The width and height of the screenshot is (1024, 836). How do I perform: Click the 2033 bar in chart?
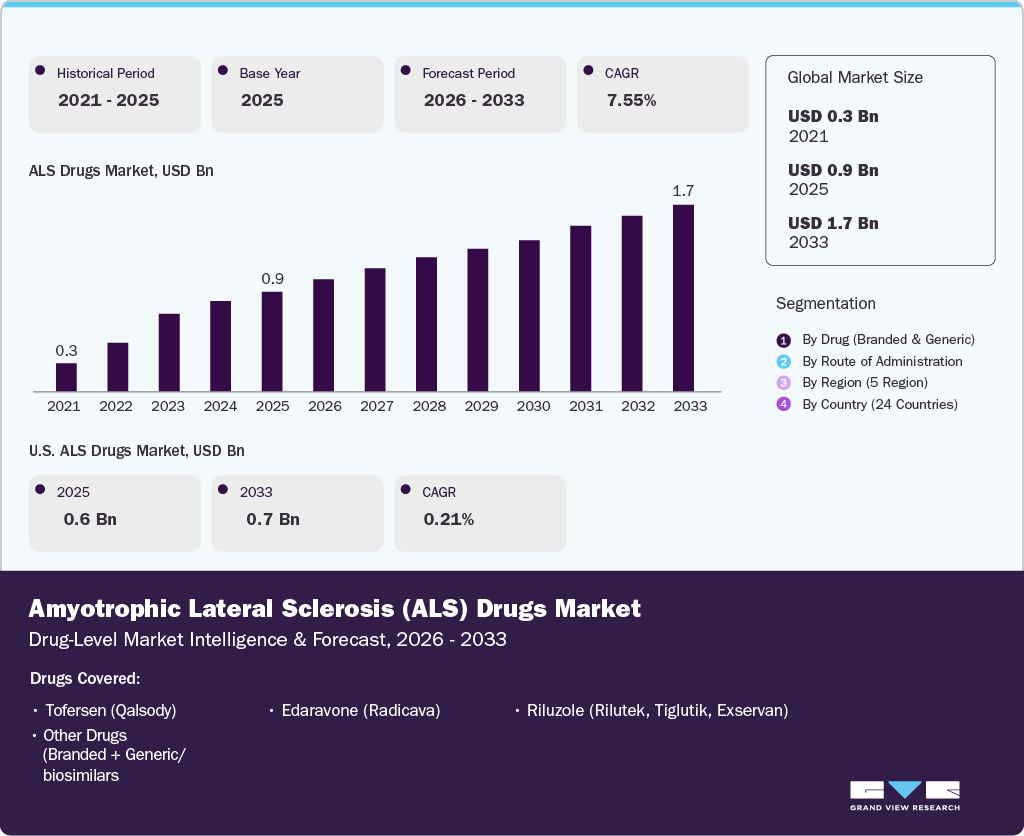tap(684, 298)
